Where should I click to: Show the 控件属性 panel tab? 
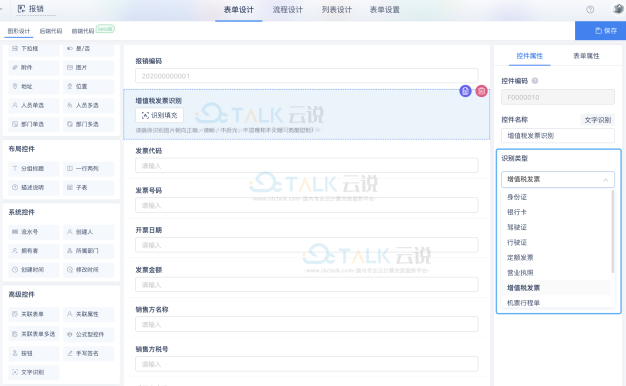(x=529, y=56)
